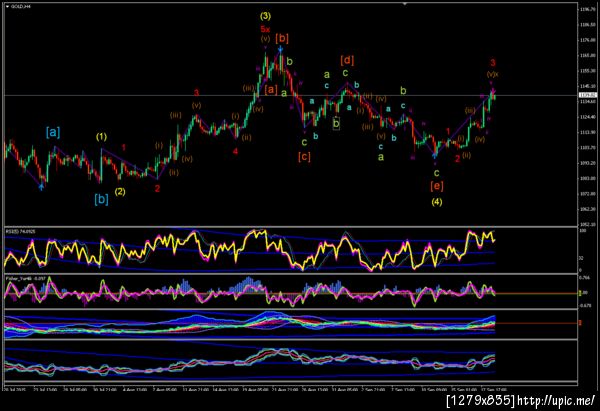Open the dropdown arrow beside GOLD,H4 title
The width and height of the screenshot is (600, 411).
pos(7,7)
